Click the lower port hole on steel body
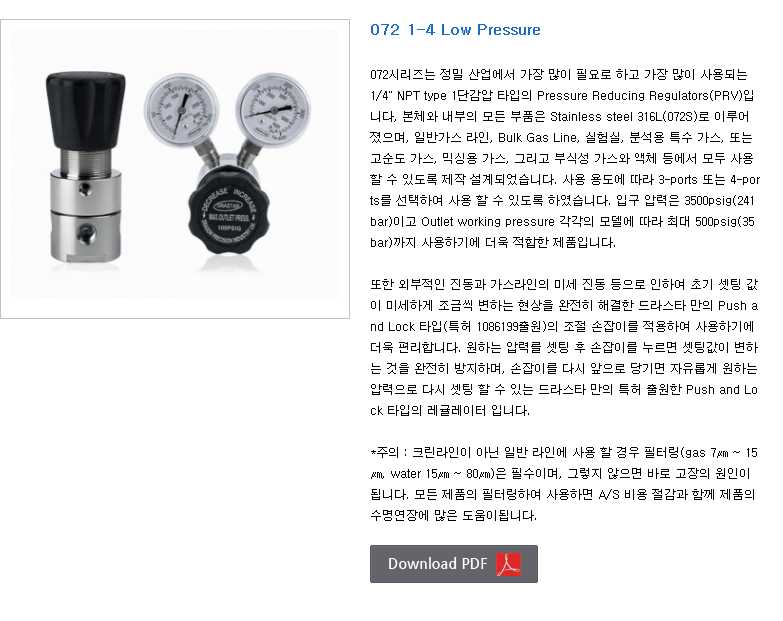The width and height of the screenshot is (783, 621). tap(85, 233)
